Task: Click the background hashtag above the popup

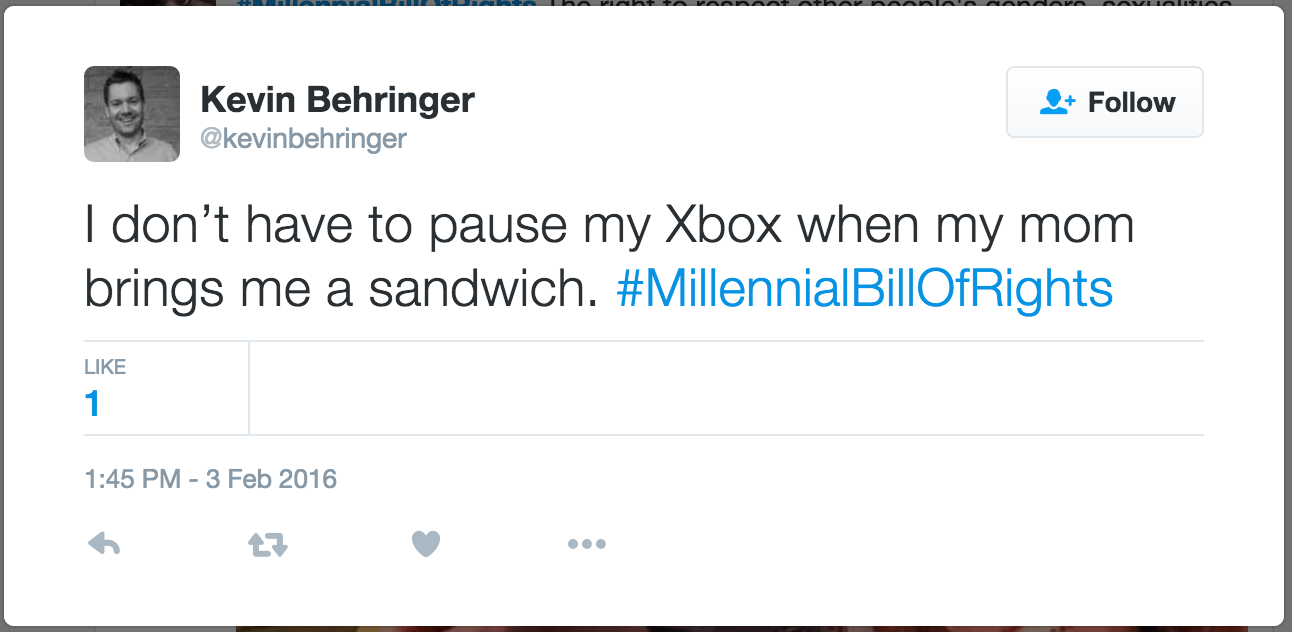Action: (x=386, y=2)
